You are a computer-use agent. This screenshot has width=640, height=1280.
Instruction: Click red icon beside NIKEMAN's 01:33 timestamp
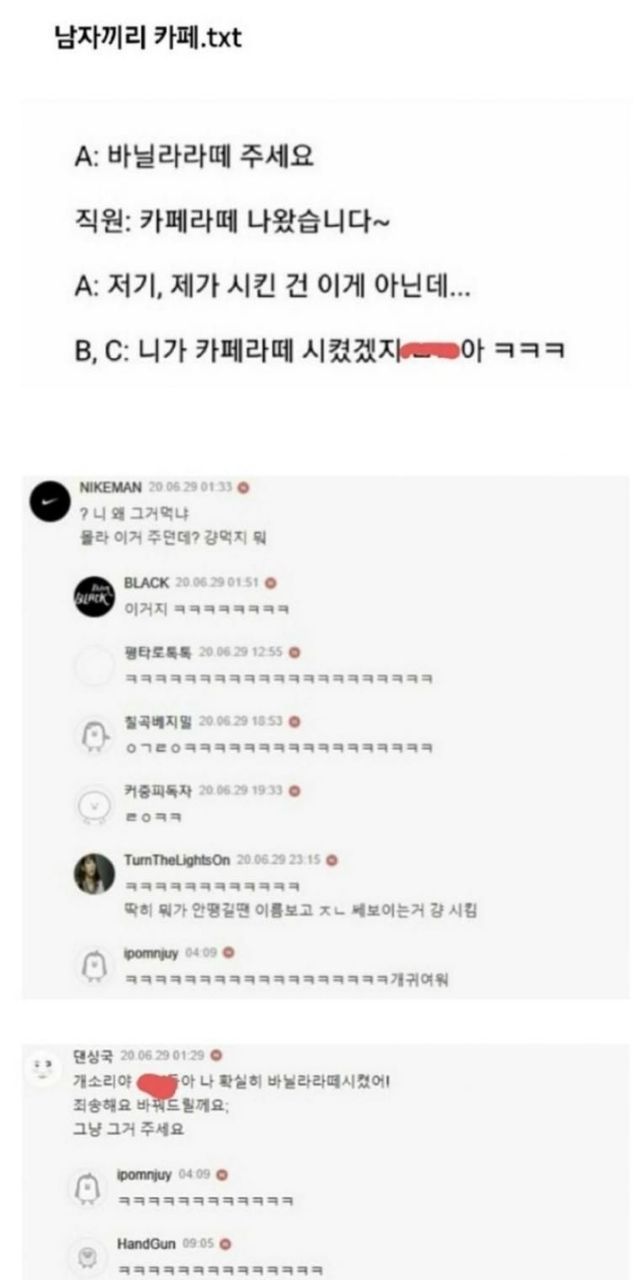point(244,487)
